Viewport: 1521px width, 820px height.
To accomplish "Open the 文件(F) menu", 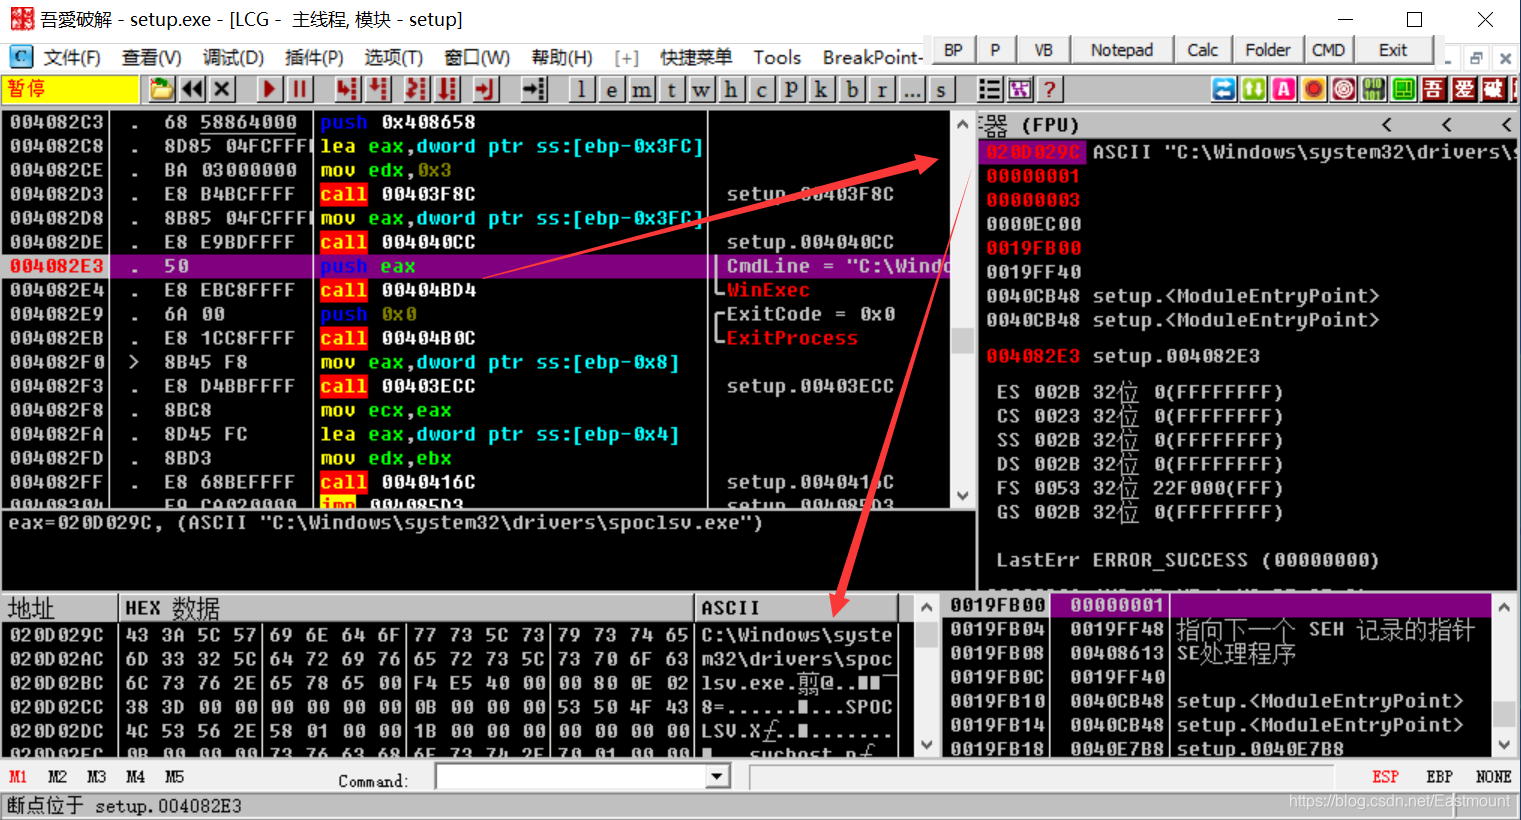I will (72, 58).
